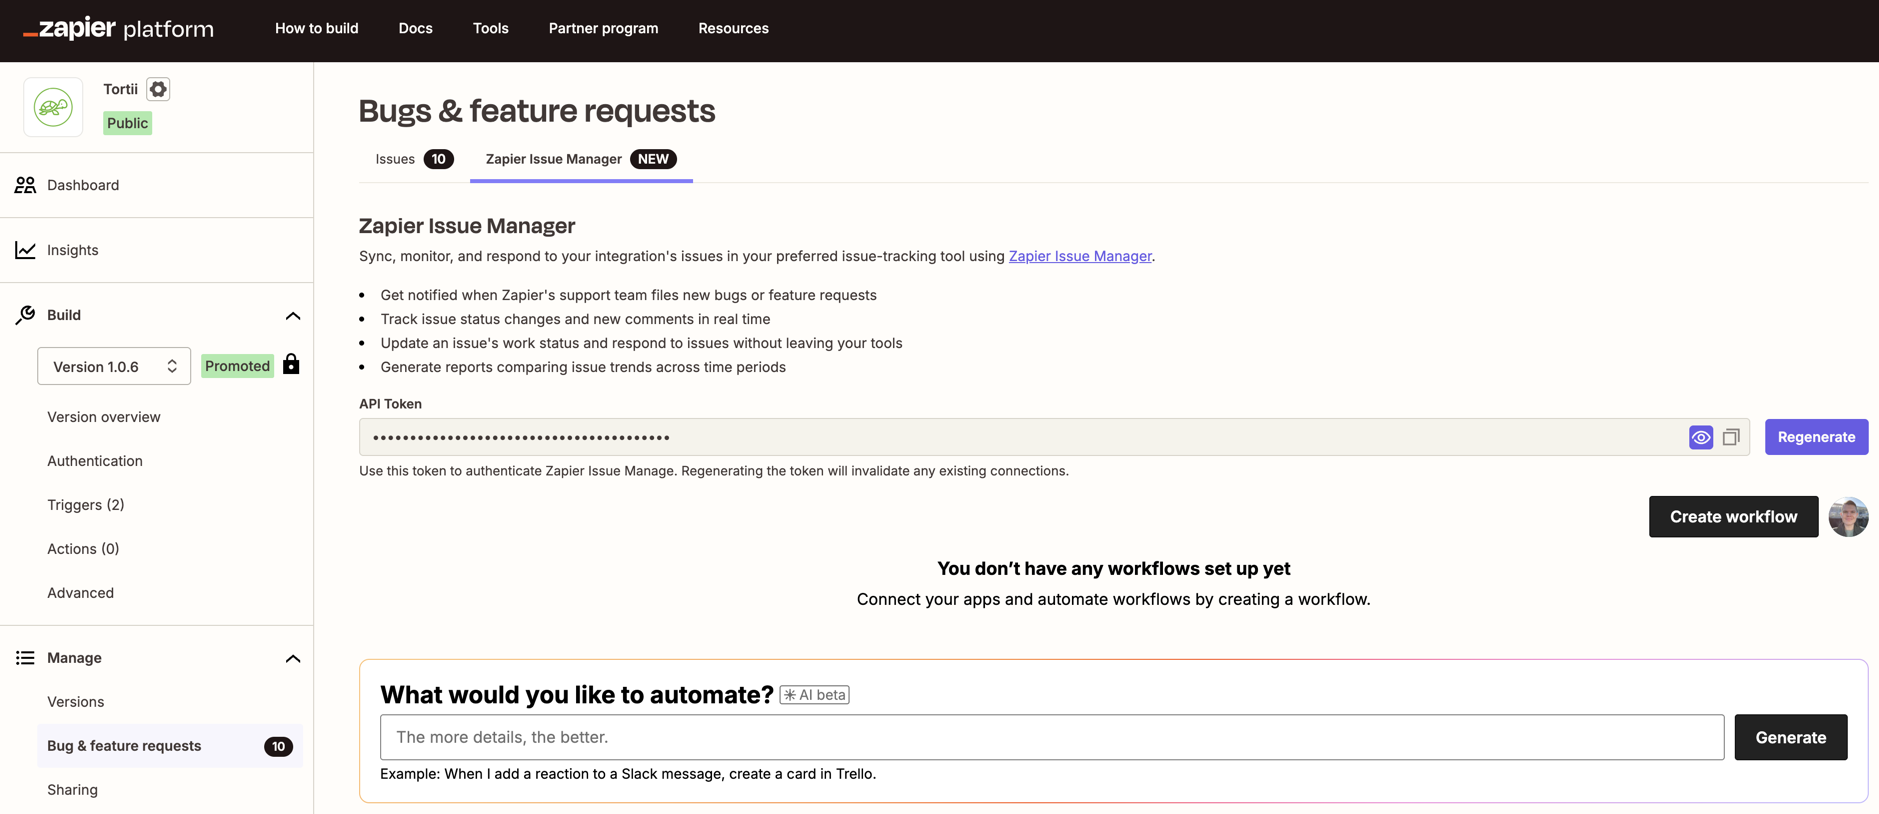Click the Create workflow button
The image size is (1879, 814).
(1732, 517)
